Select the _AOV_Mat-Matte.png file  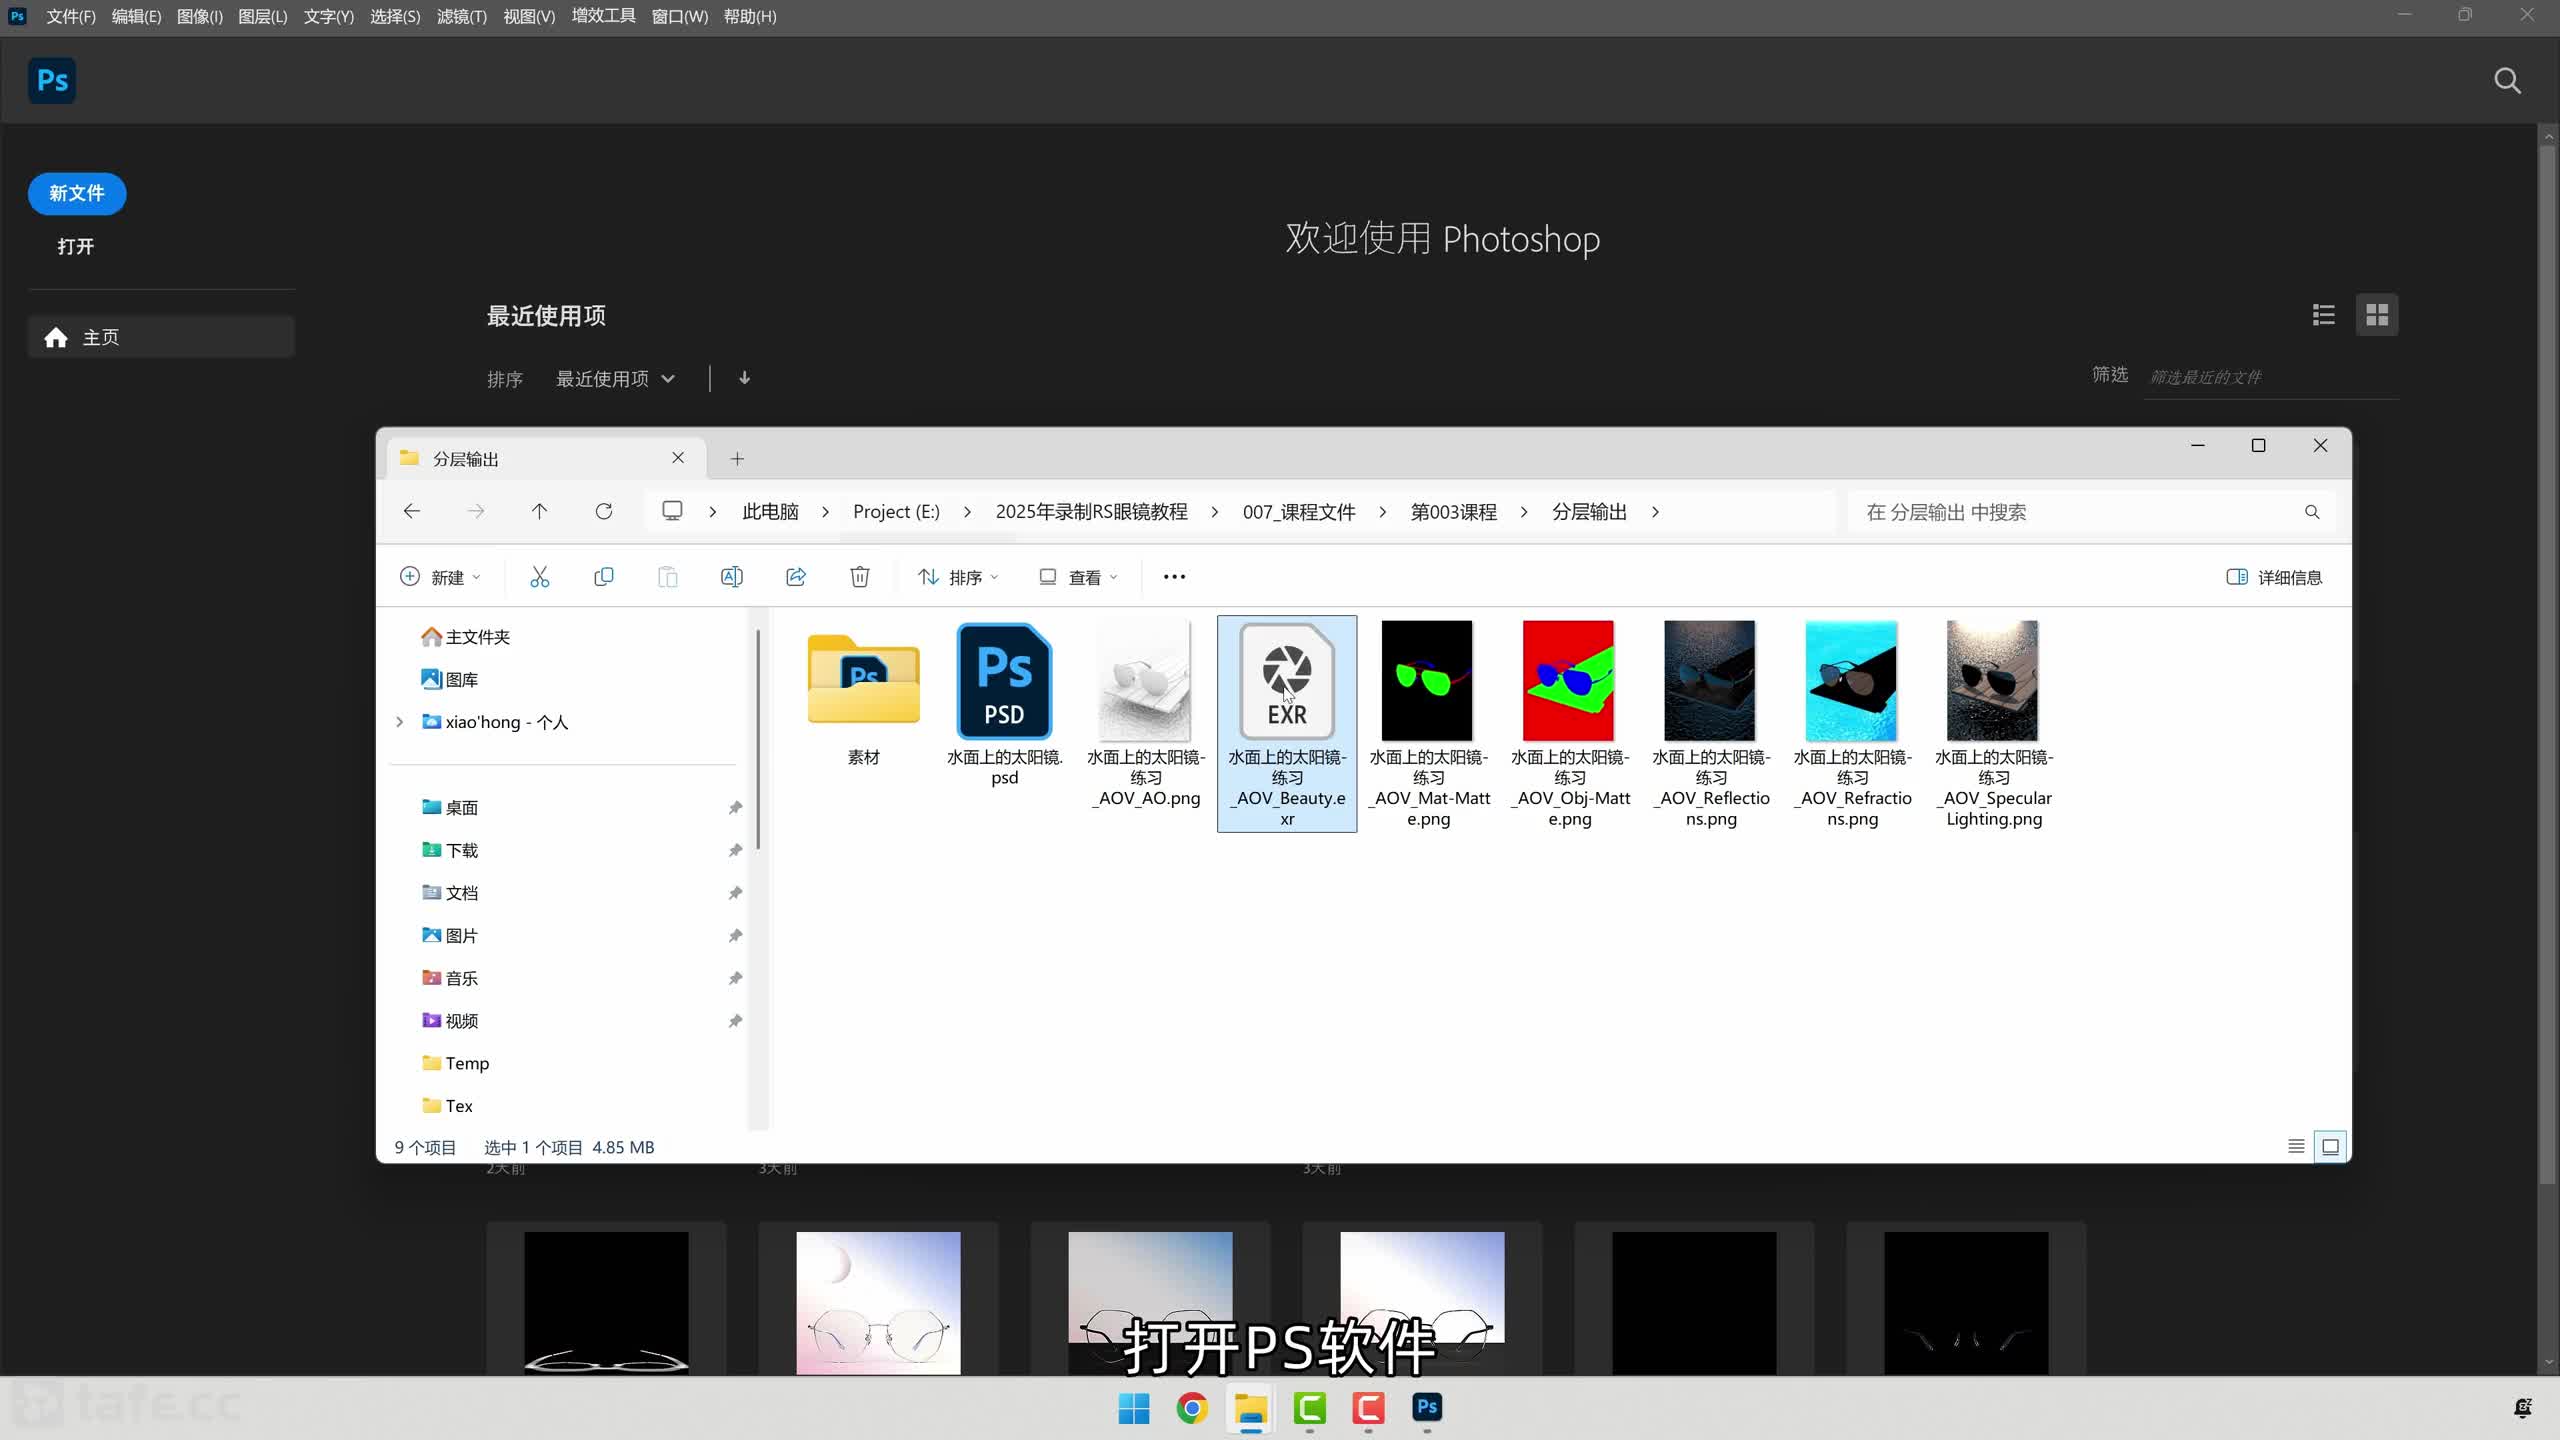[1428, 724]
